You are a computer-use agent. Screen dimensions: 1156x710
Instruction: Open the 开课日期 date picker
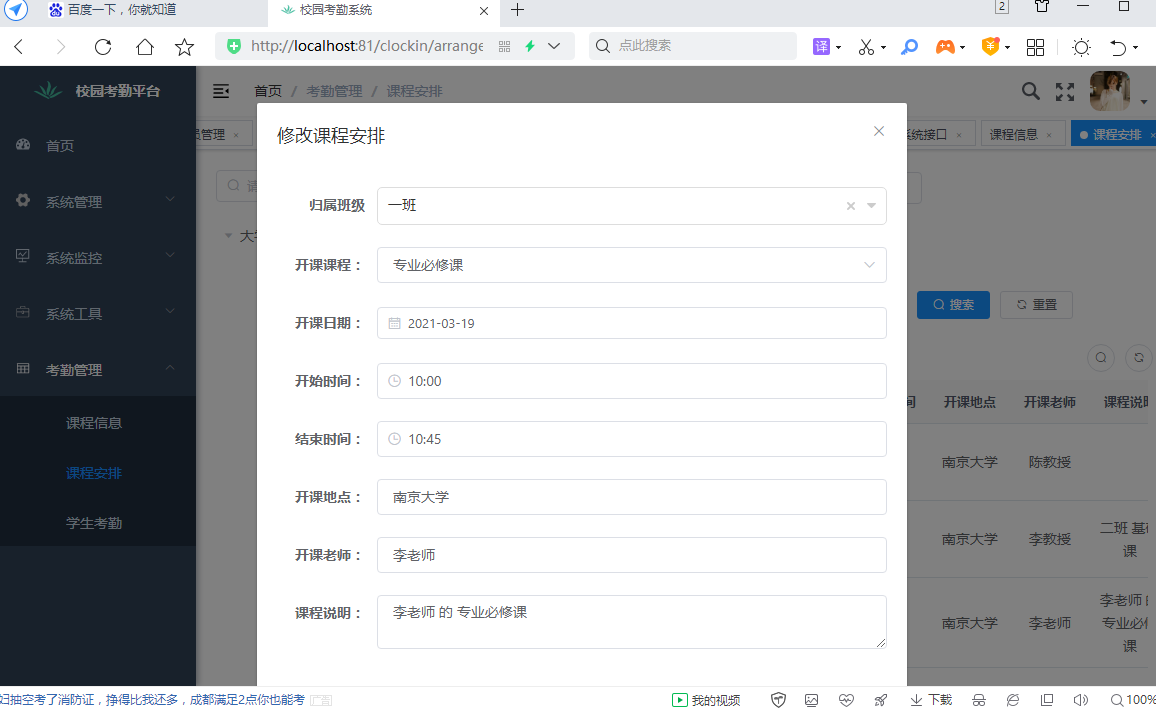click(631, 322)
